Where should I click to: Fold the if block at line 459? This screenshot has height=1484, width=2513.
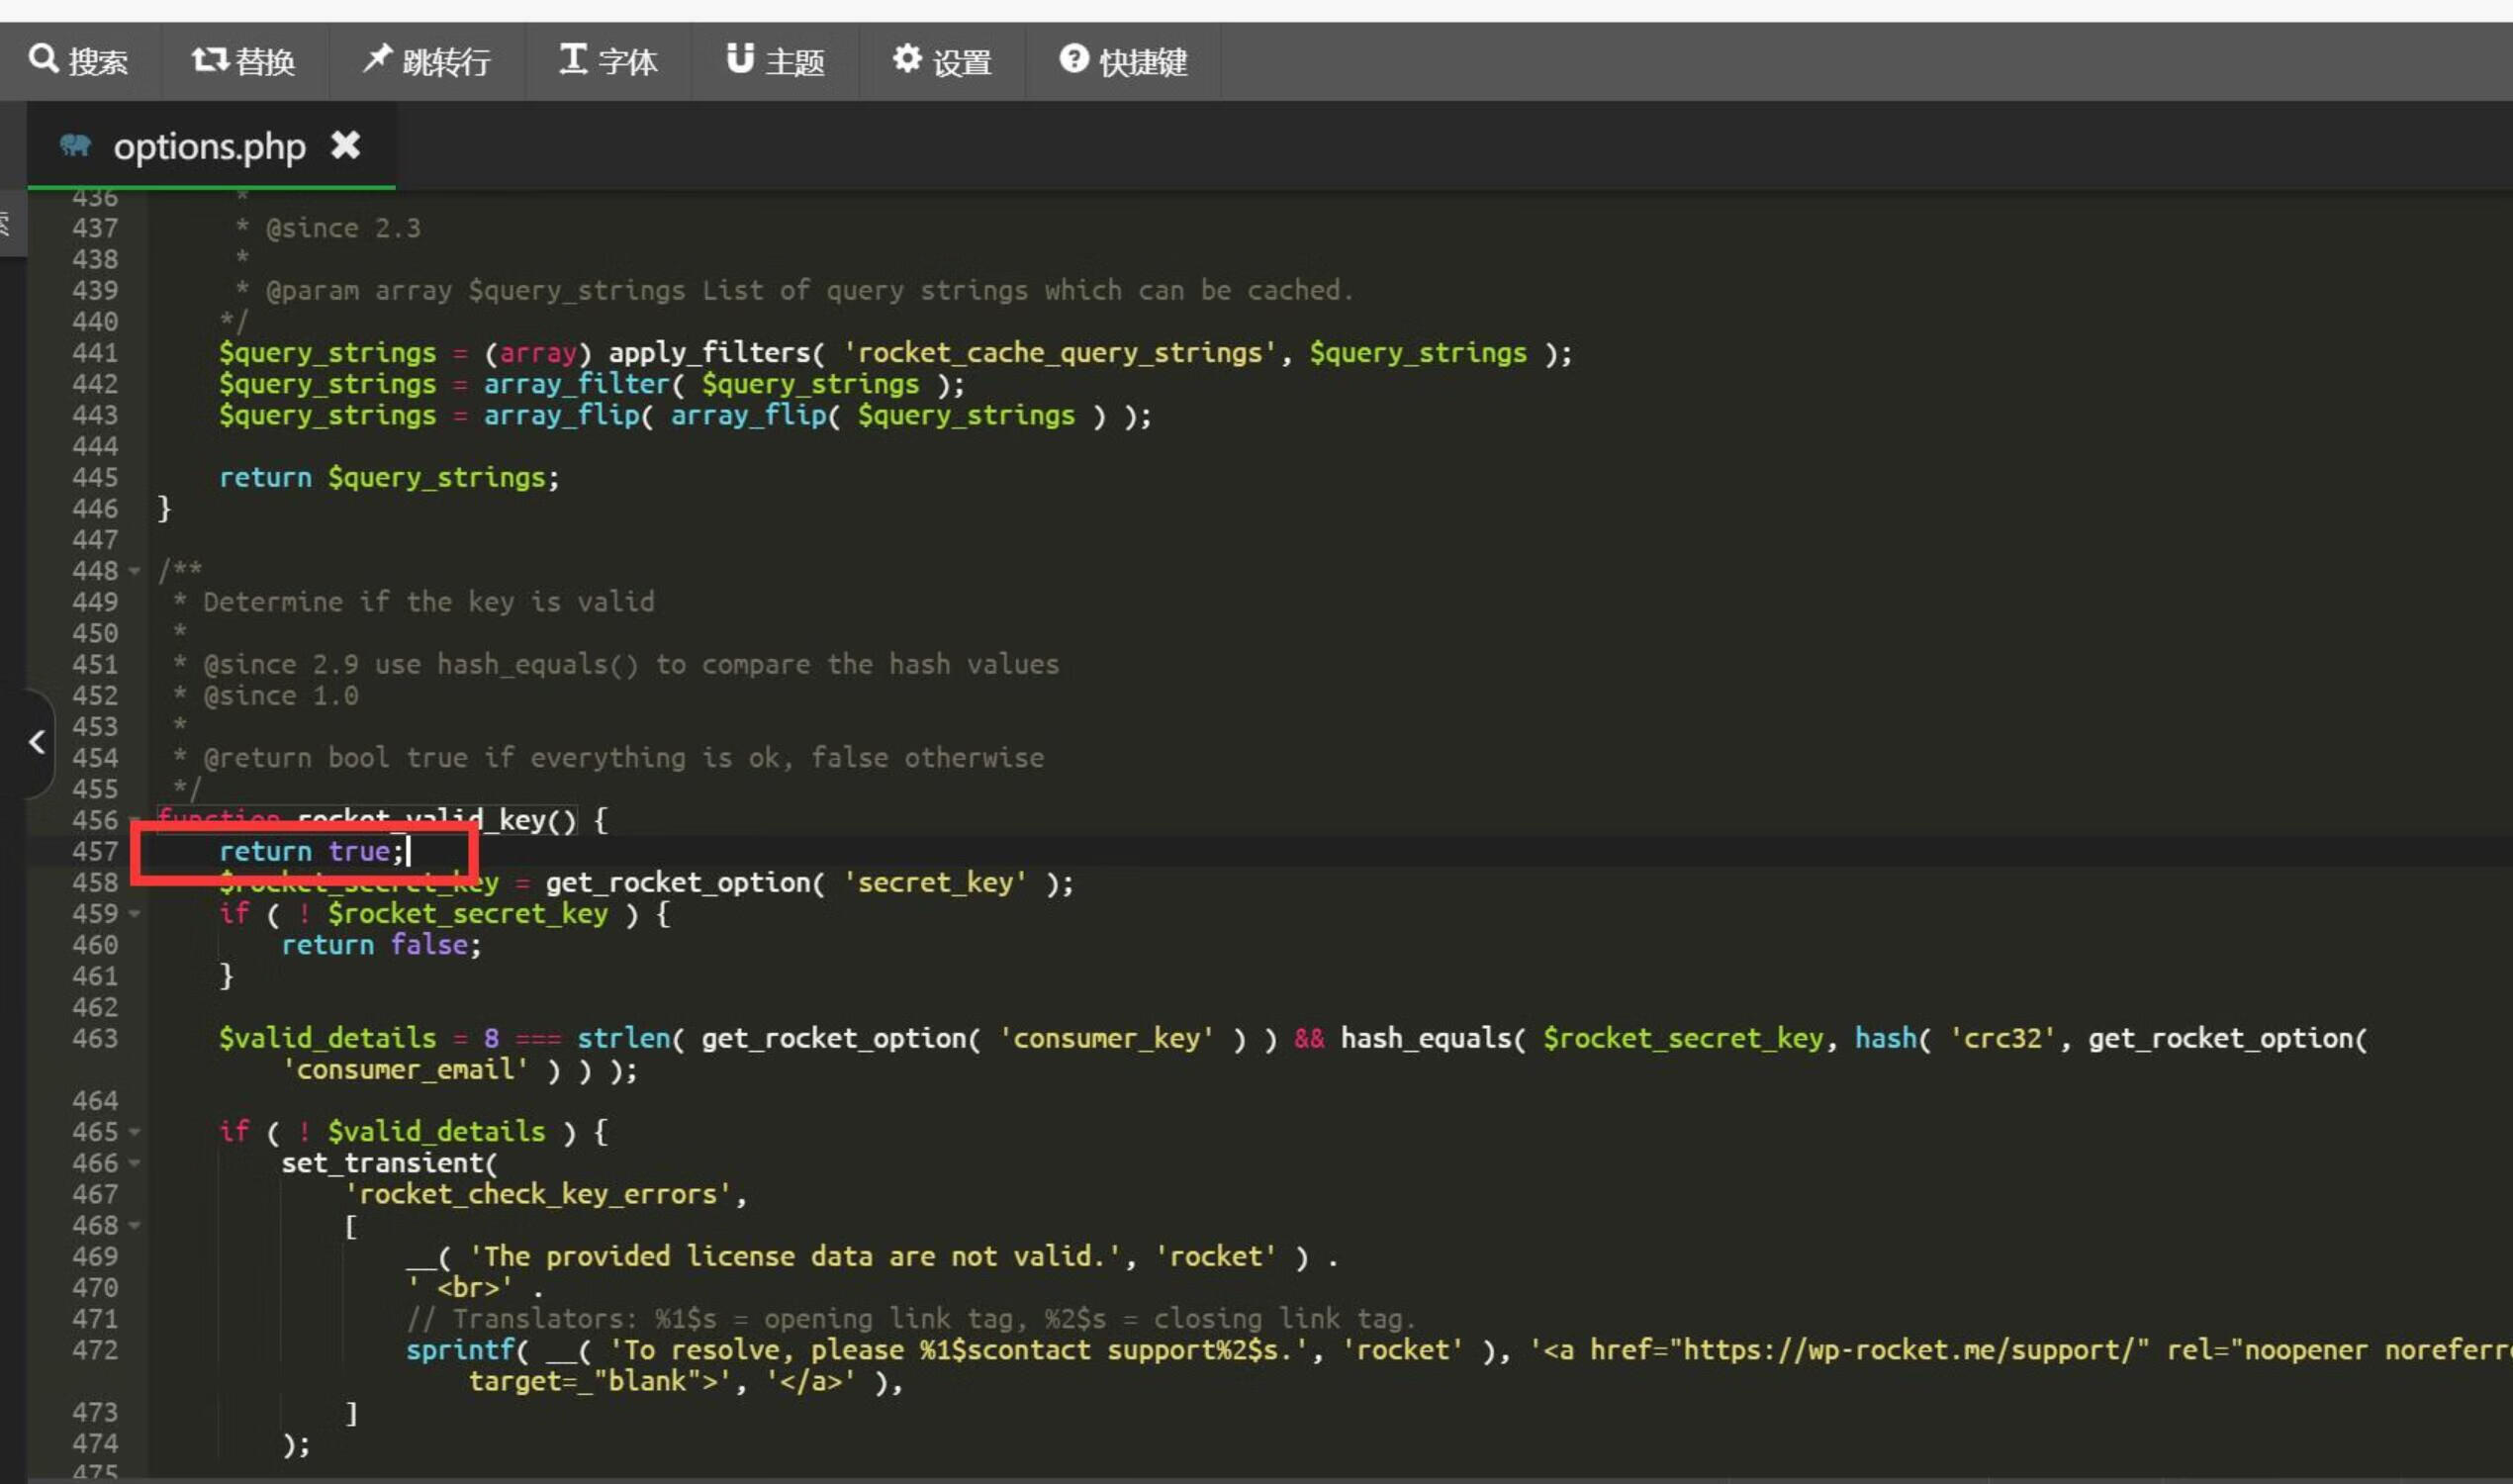click(134, 914)
